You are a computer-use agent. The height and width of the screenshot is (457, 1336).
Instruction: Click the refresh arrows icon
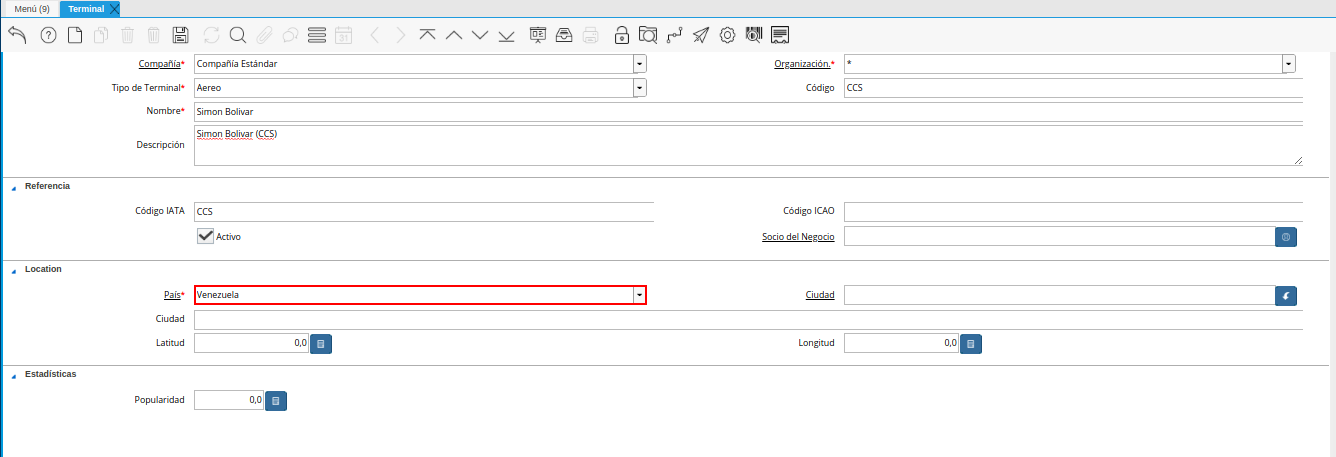(211, 35)
